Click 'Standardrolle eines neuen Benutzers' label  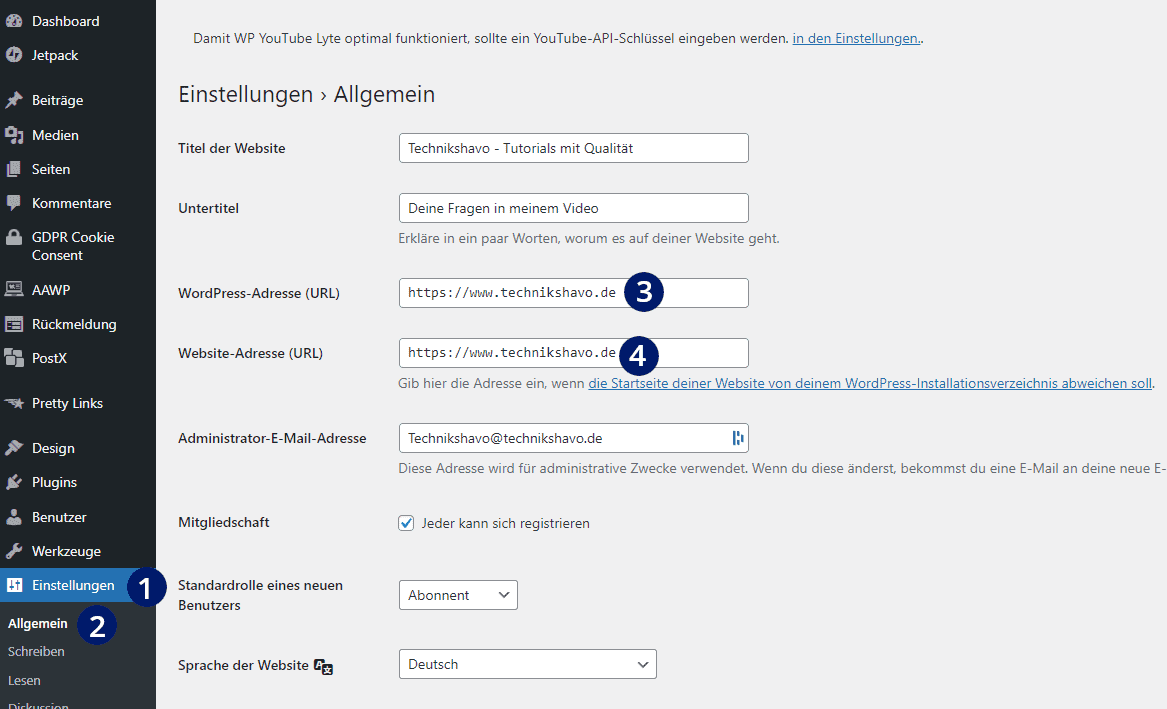(x=260, y=595)
